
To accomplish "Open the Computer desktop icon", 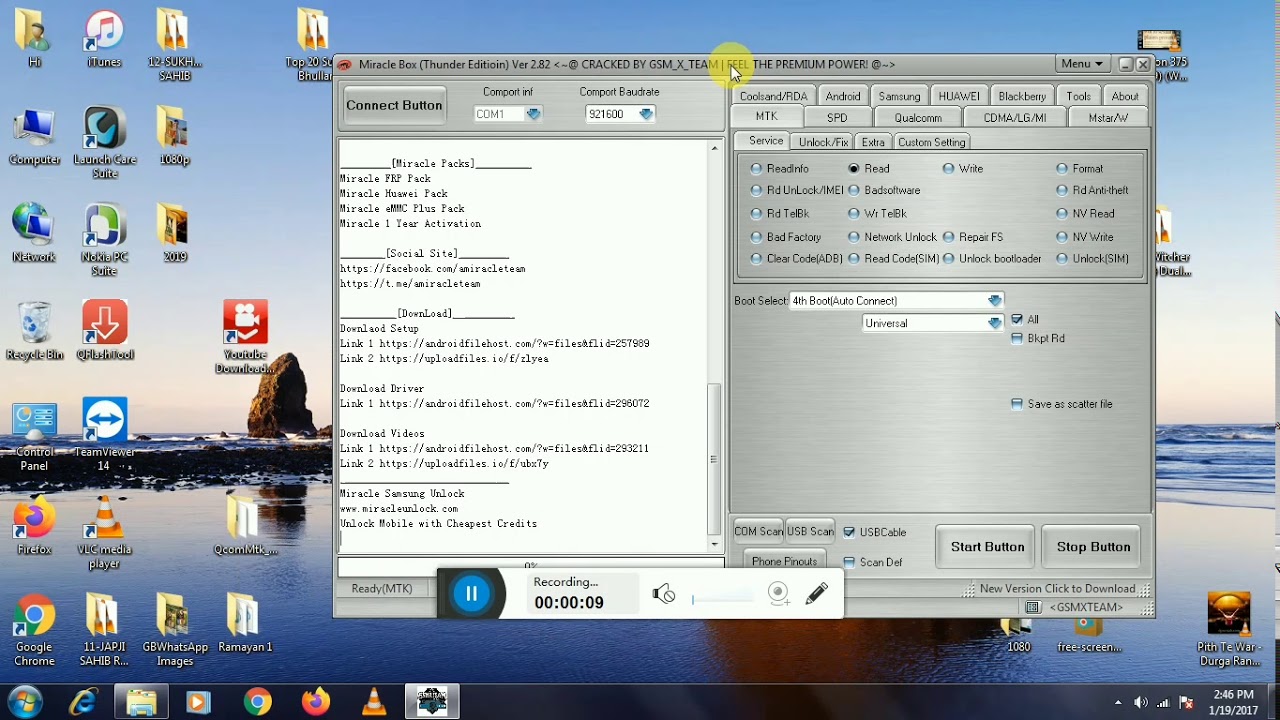I will point(34,137).
